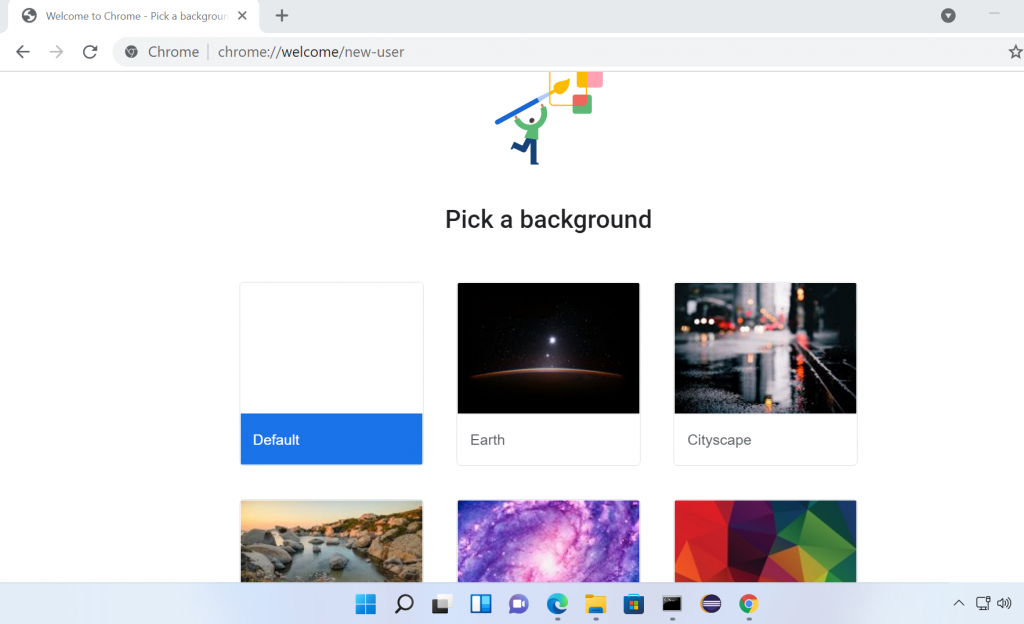Open network settings from the system tray

click(x=983, y=604)
